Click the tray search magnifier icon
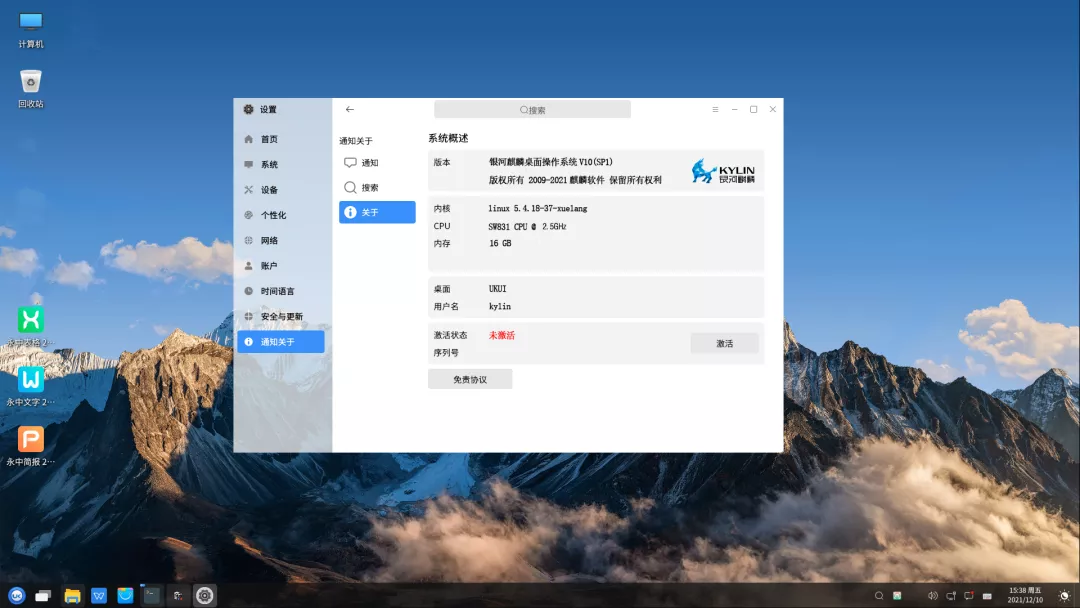This screenshot has width=1080, height=608. point(879,596)
